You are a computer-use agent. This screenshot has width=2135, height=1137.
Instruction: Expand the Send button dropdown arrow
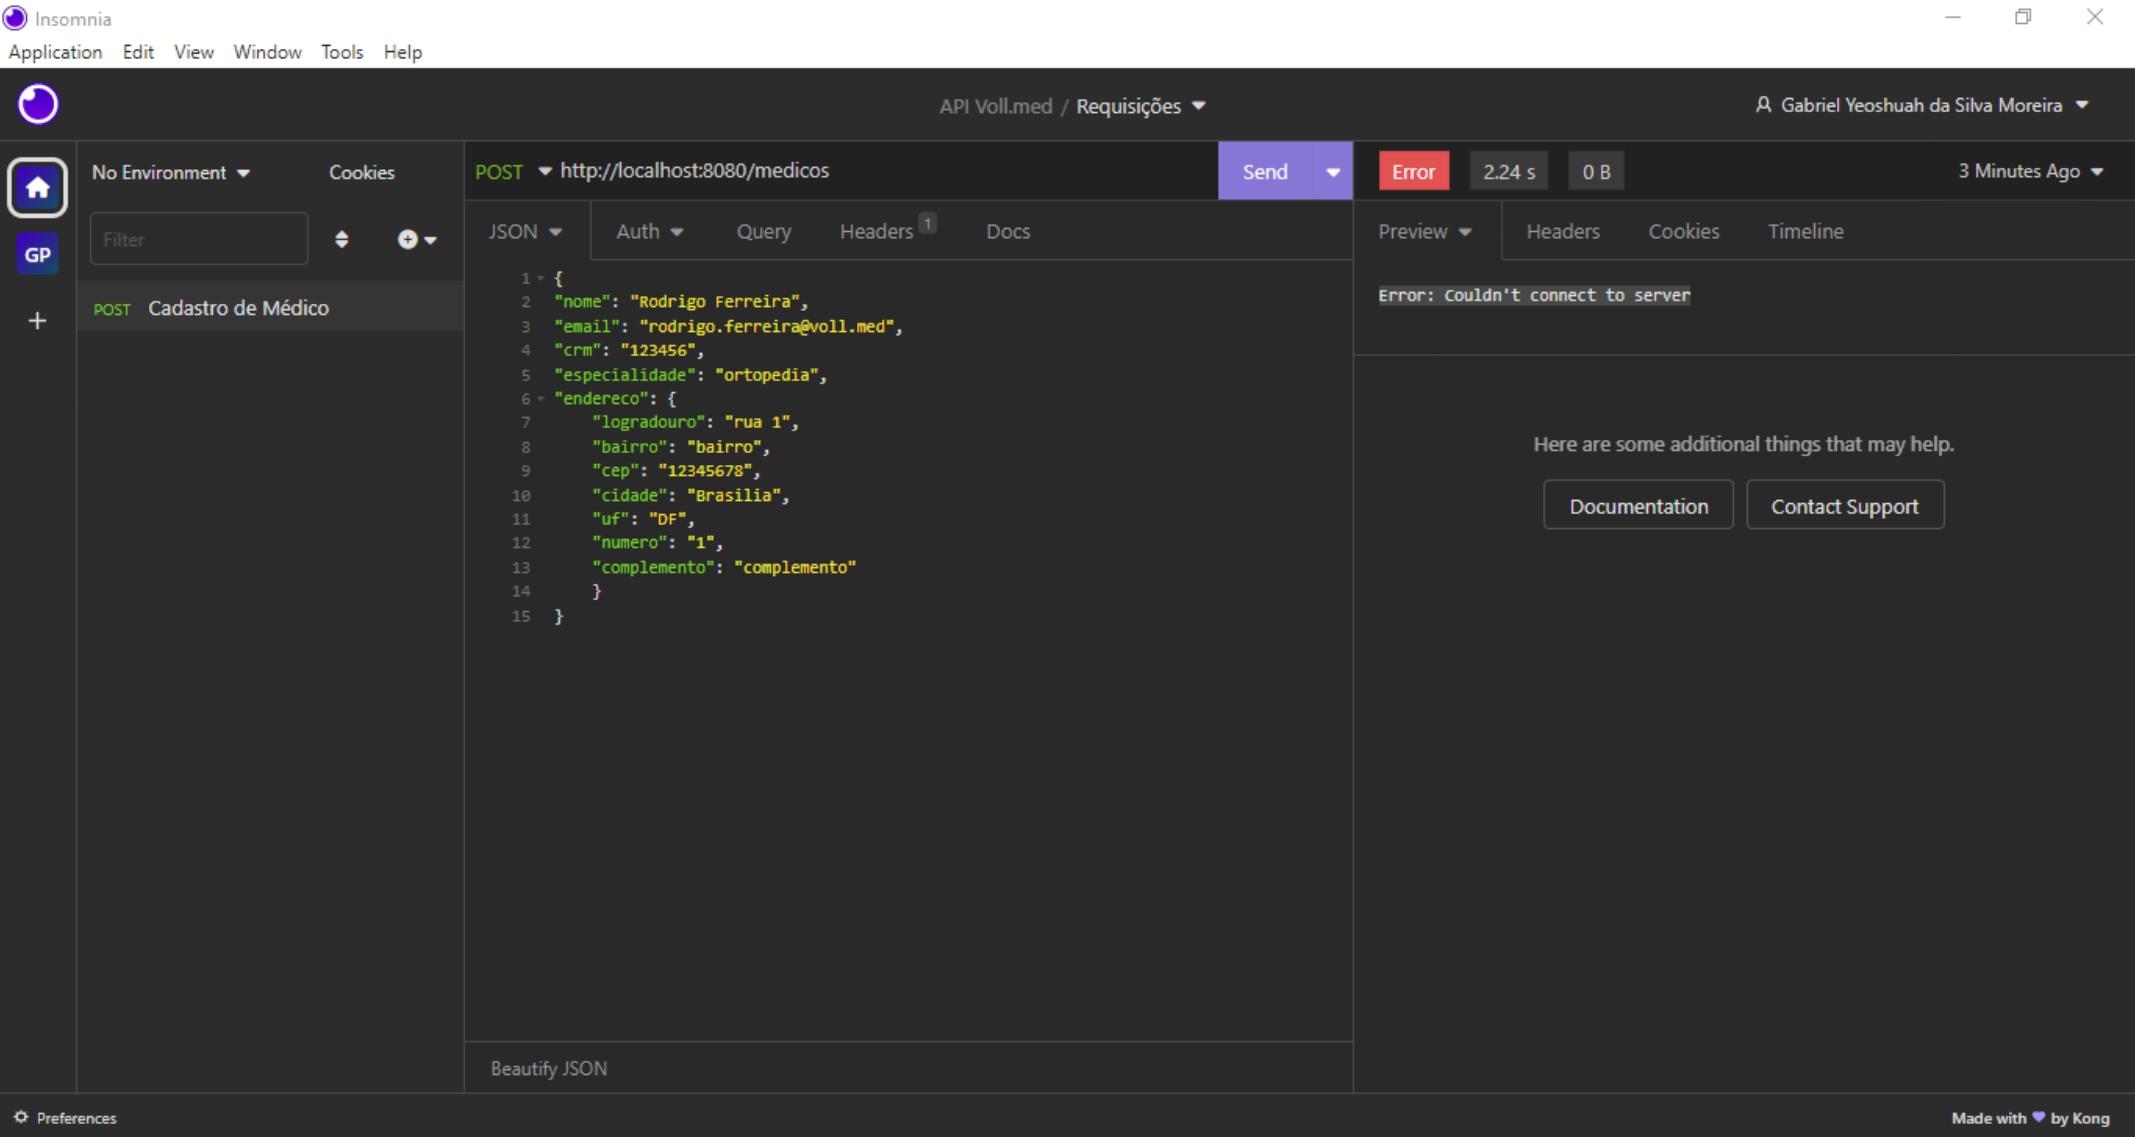1327,171
